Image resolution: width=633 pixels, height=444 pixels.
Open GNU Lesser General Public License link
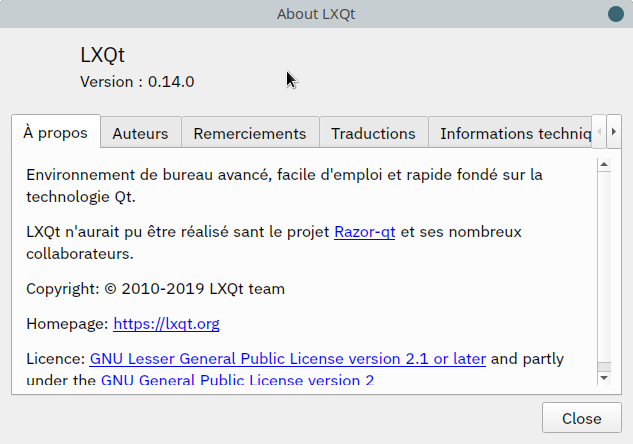(x=287, y=359)
